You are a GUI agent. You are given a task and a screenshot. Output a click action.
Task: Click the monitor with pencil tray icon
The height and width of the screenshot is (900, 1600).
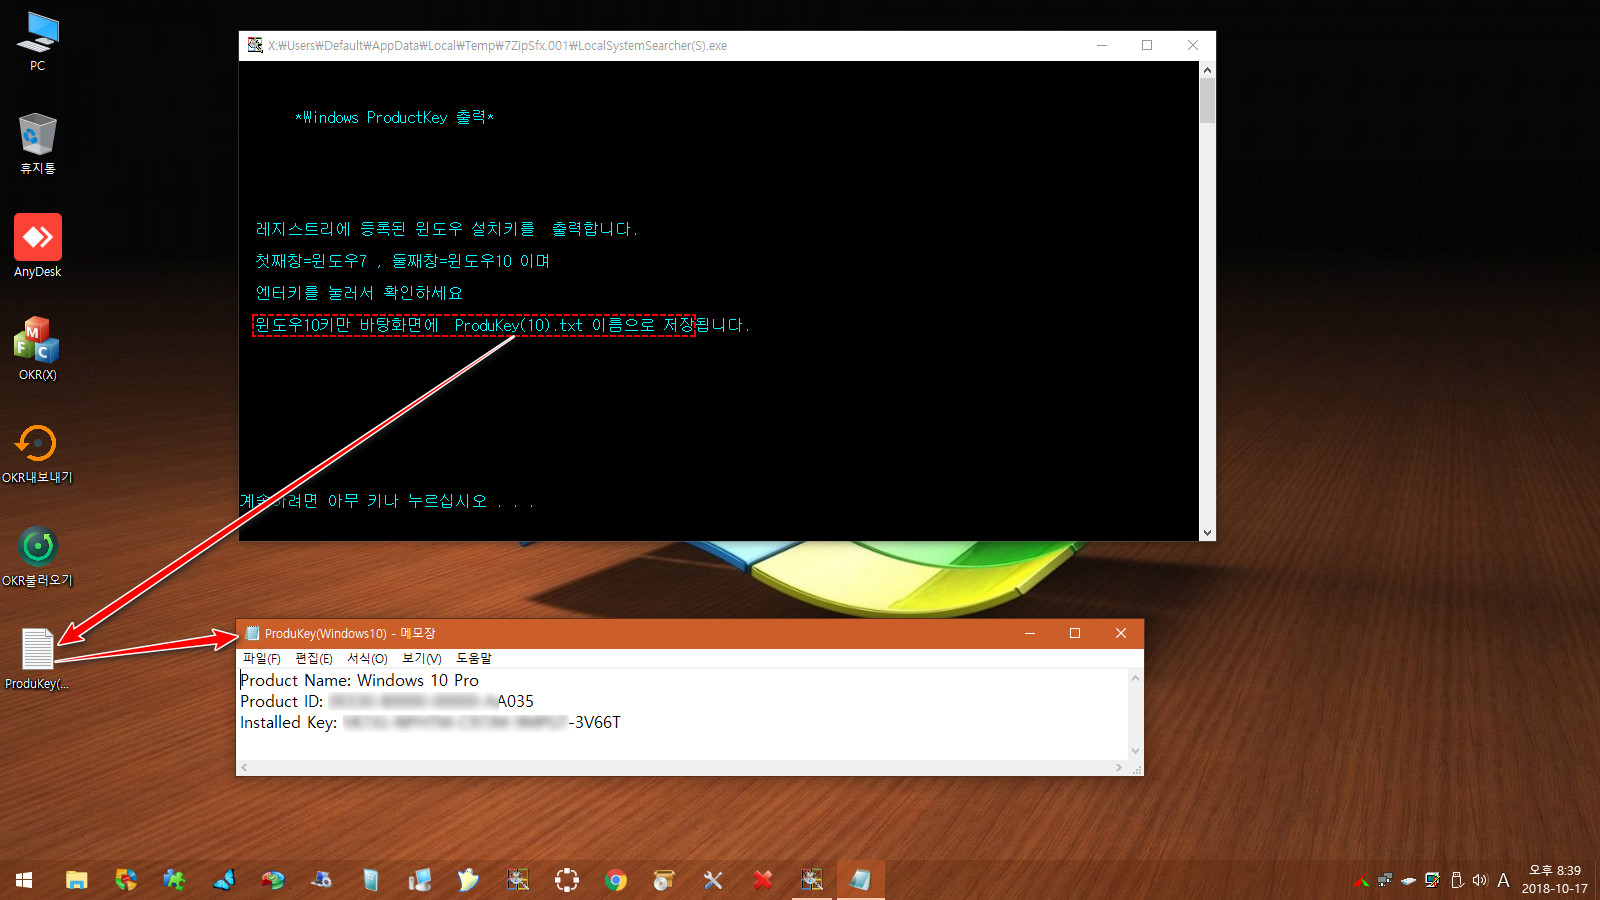coord(1433,880)
